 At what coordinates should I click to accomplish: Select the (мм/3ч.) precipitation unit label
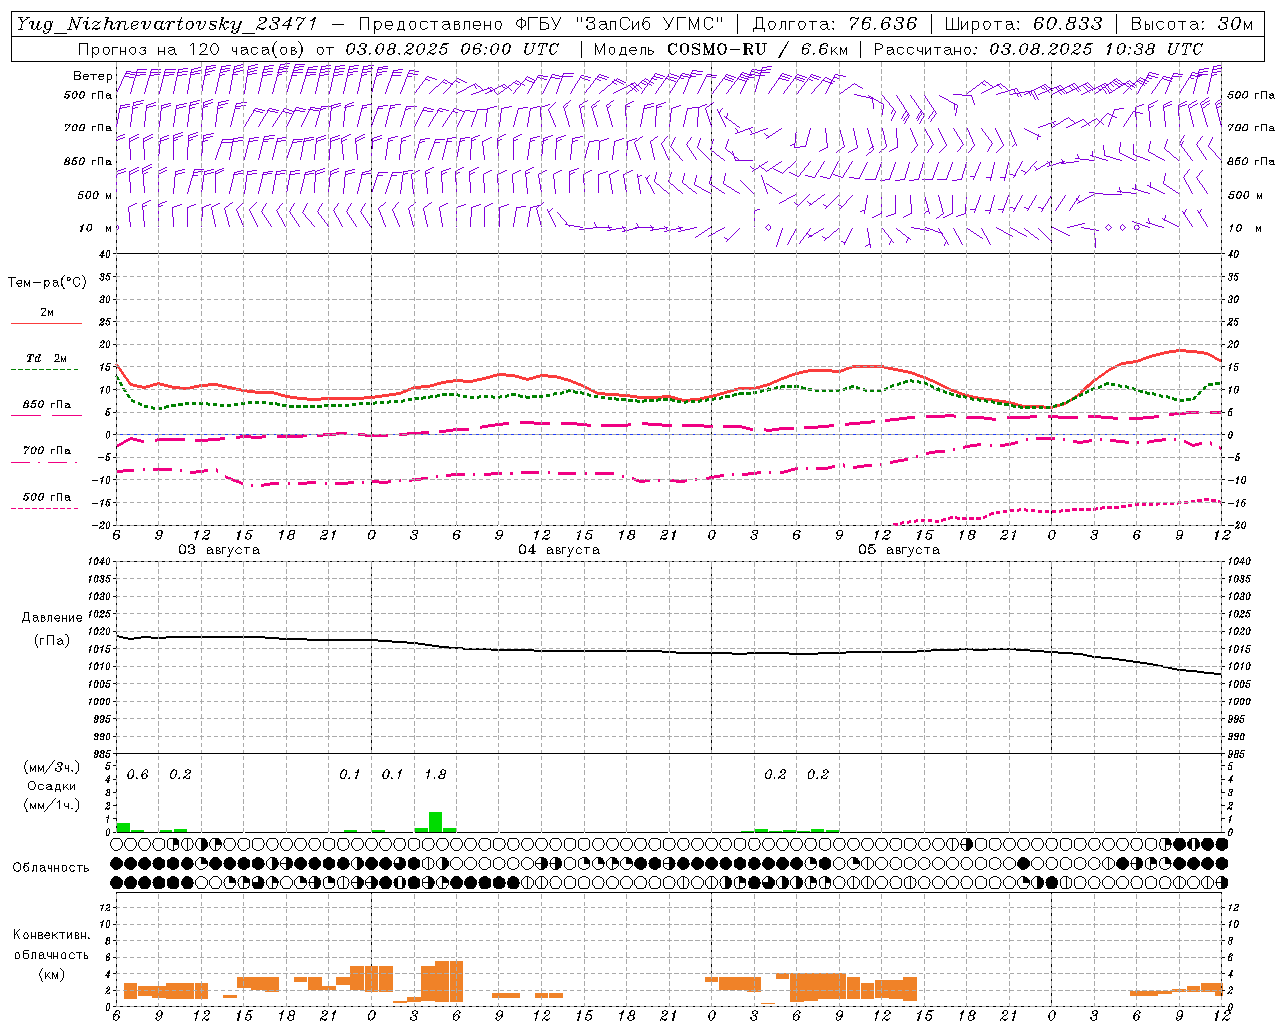pos(52,767)
